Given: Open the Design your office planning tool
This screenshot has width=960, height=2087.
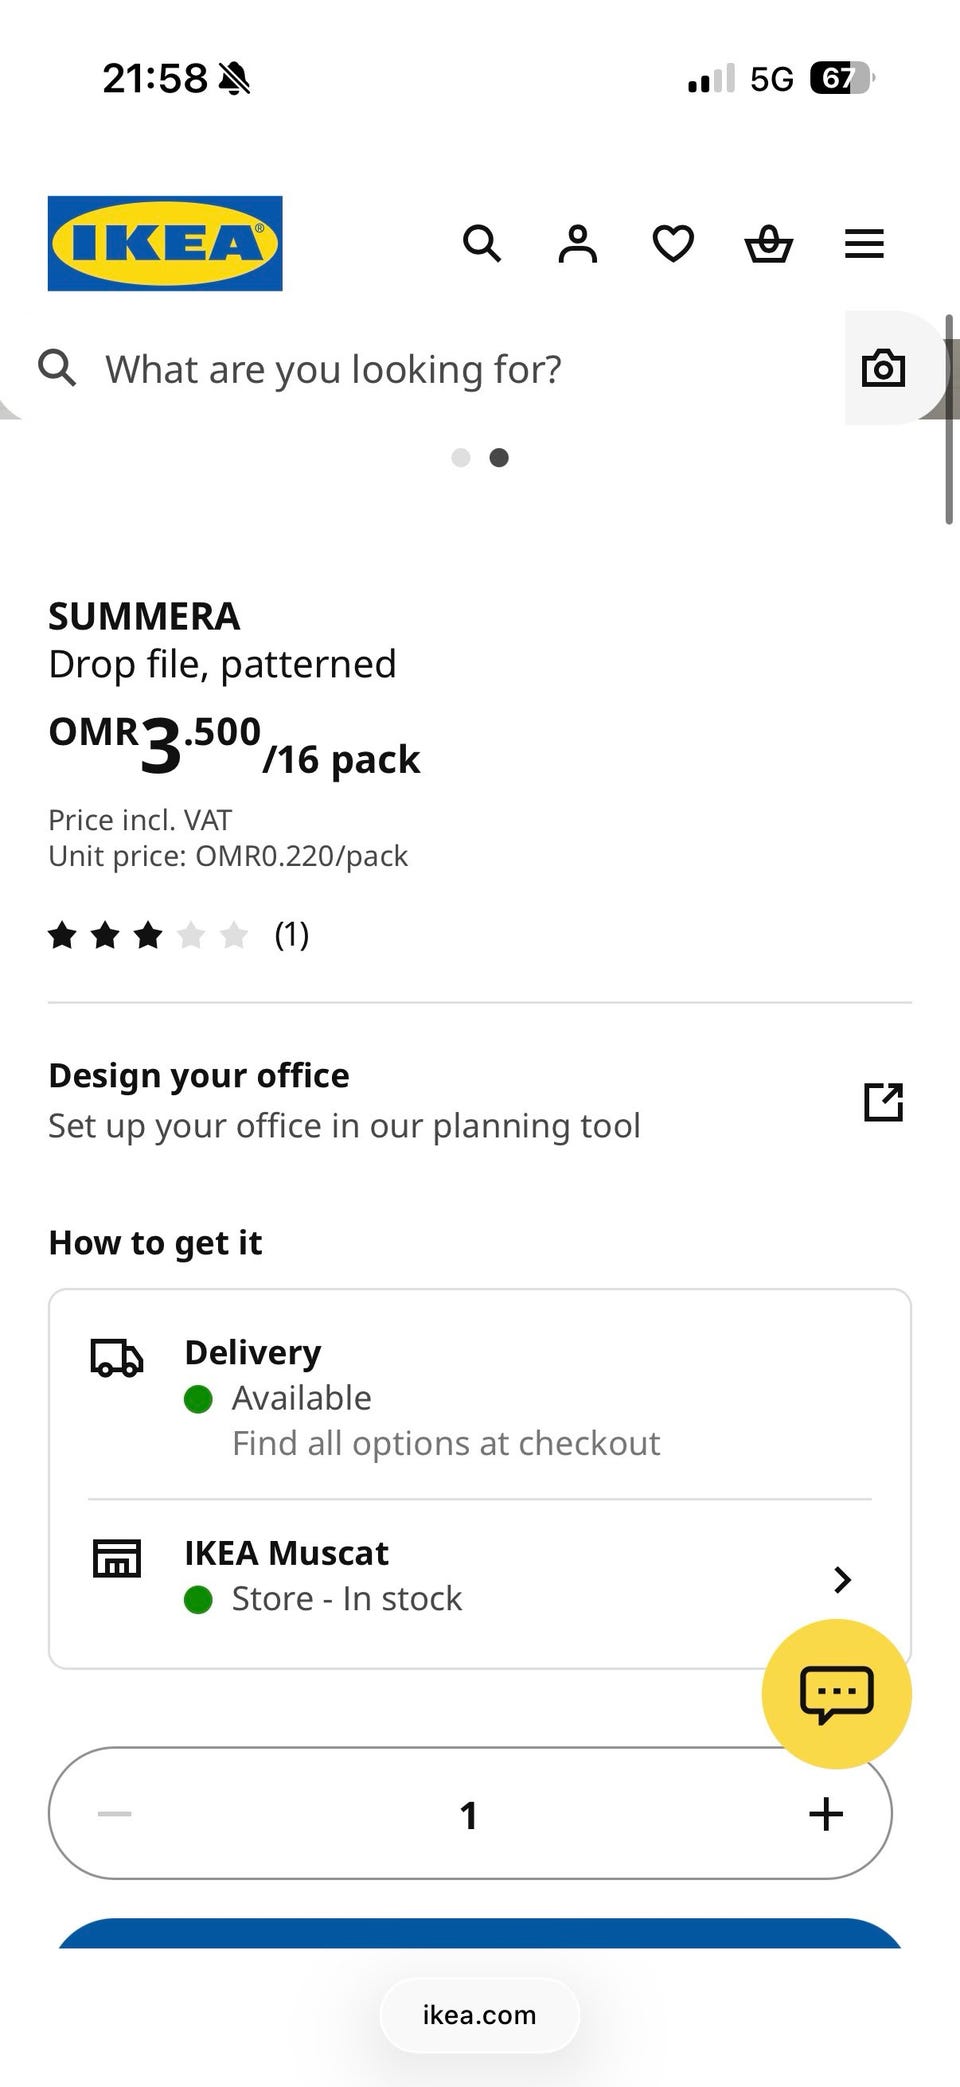Looking at the screenshot, I should pyautogui.click(x=344, y=1100).
